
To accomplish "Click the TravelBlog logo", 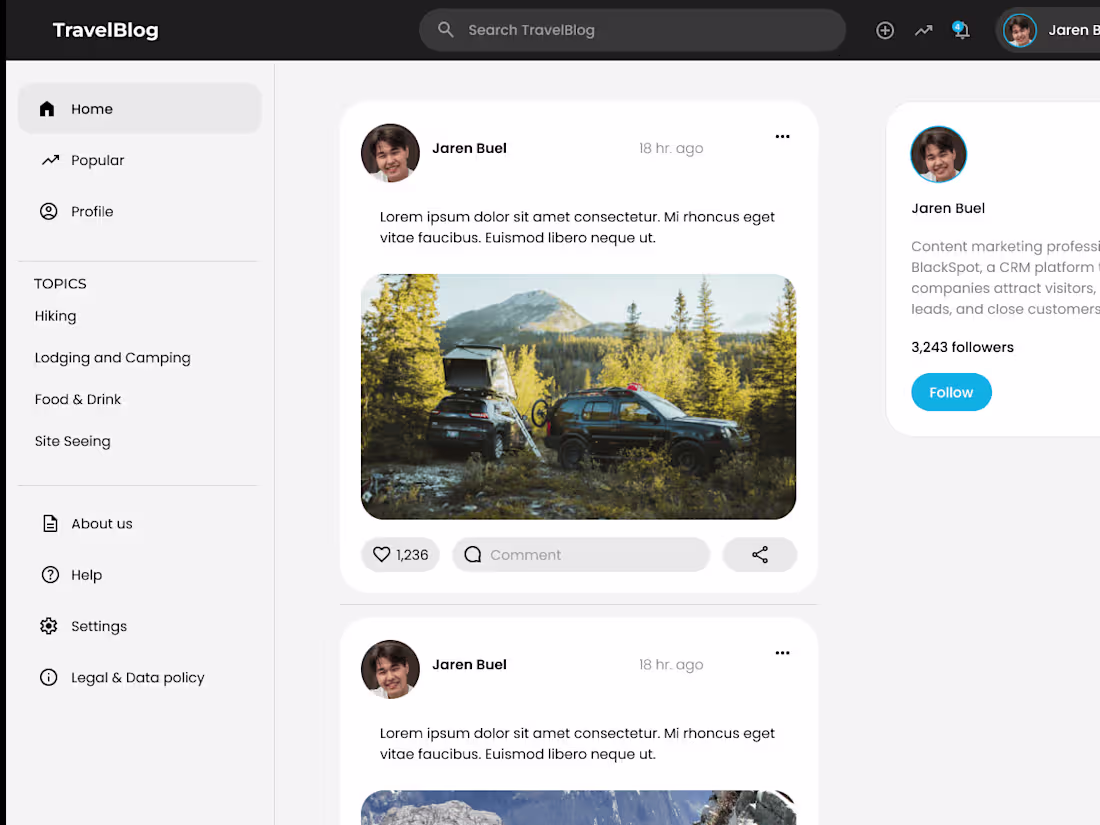I will 106,30.
